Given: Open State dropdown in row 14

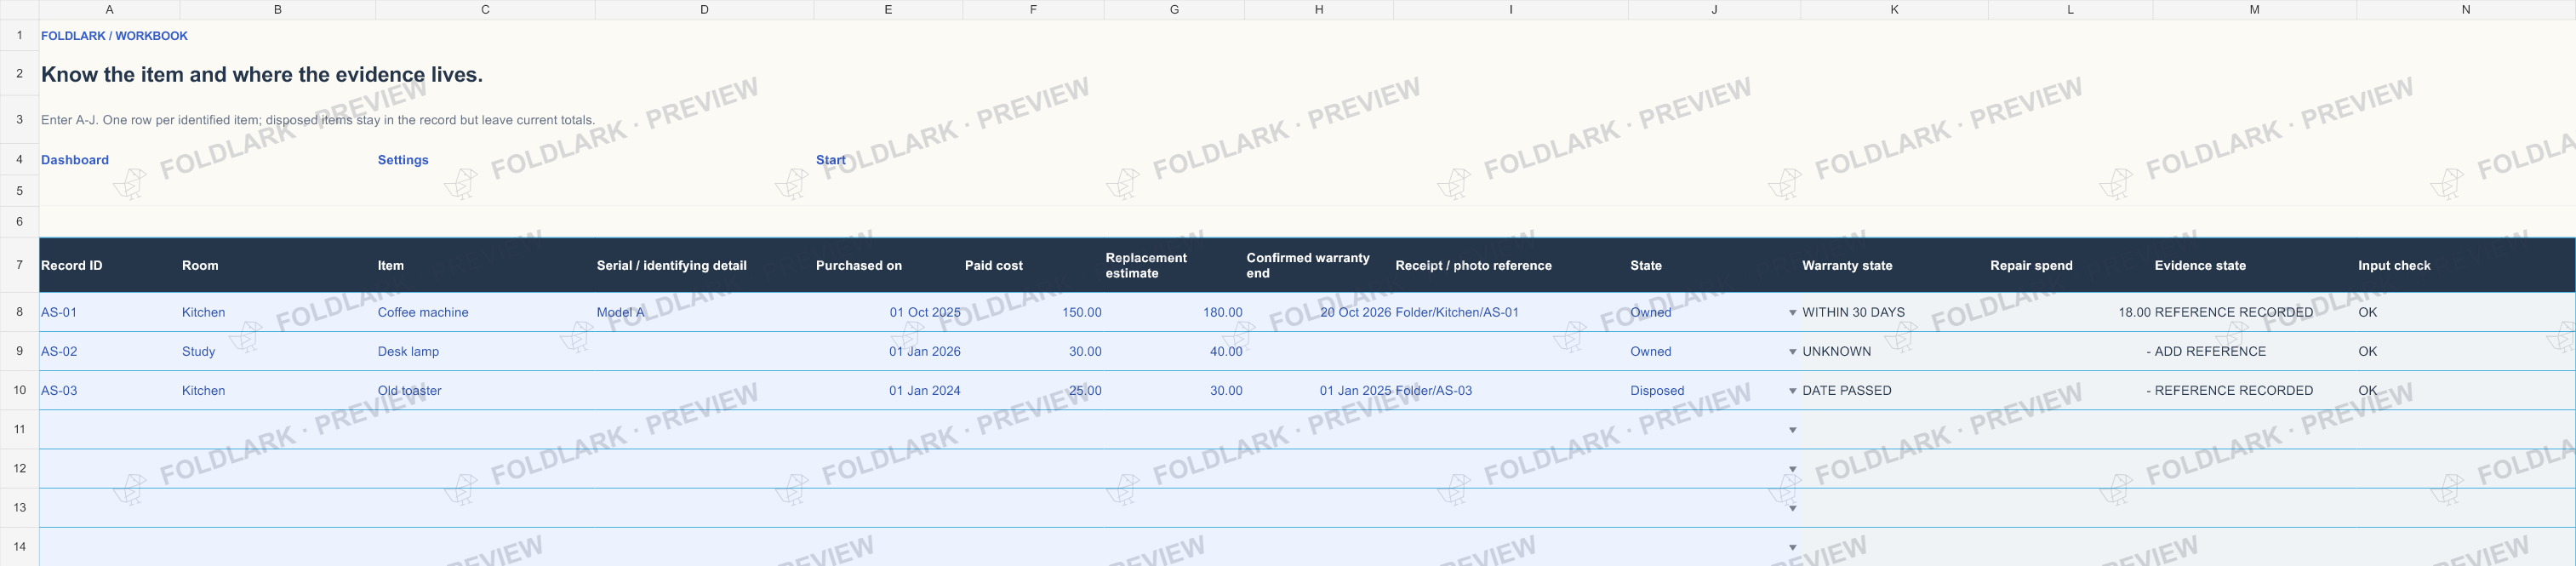Looking at the screenshot, I should pos(1792,547).
